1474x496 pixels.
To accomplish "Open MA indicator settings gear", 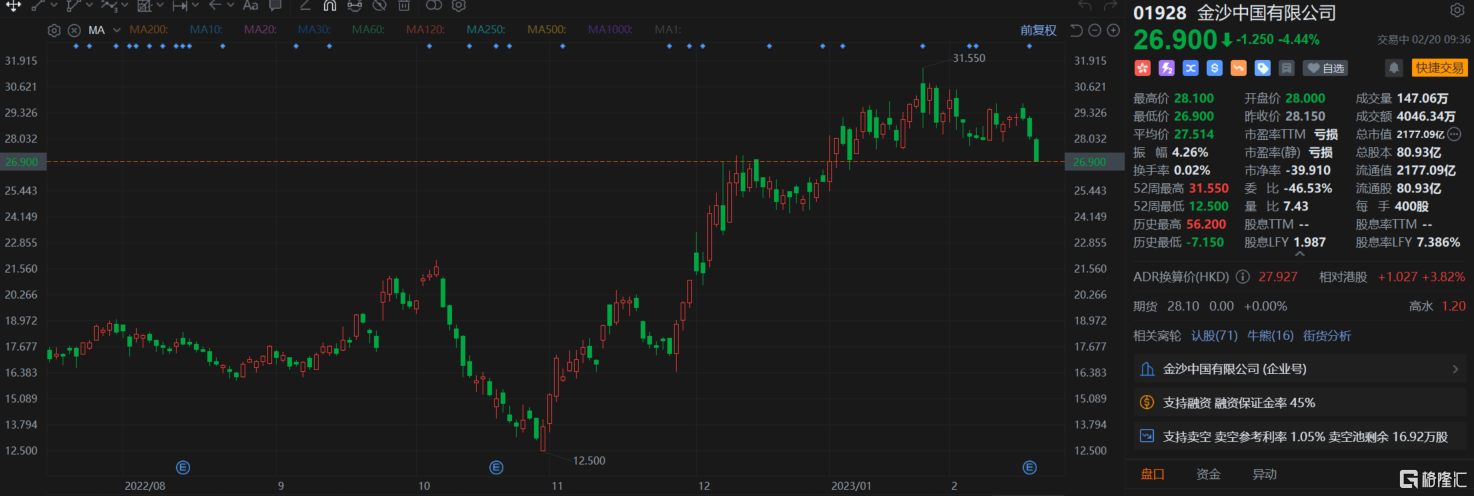I will pos(54,30).
